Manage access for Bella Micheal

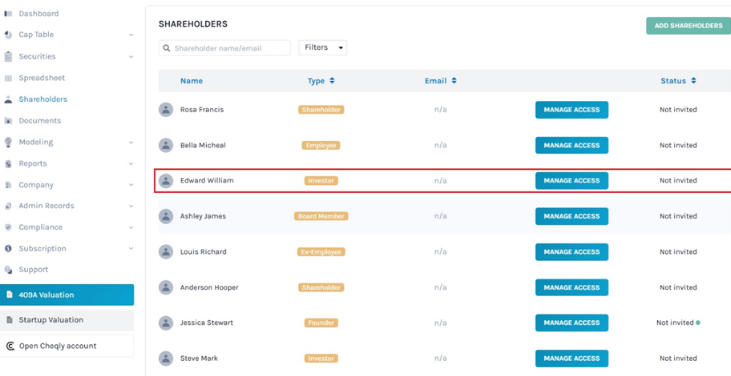[572, 145]
